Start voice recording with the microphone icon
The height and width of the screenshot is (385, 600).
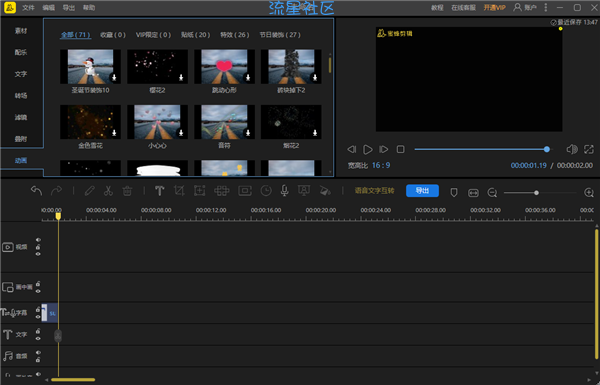click(284, 191)
